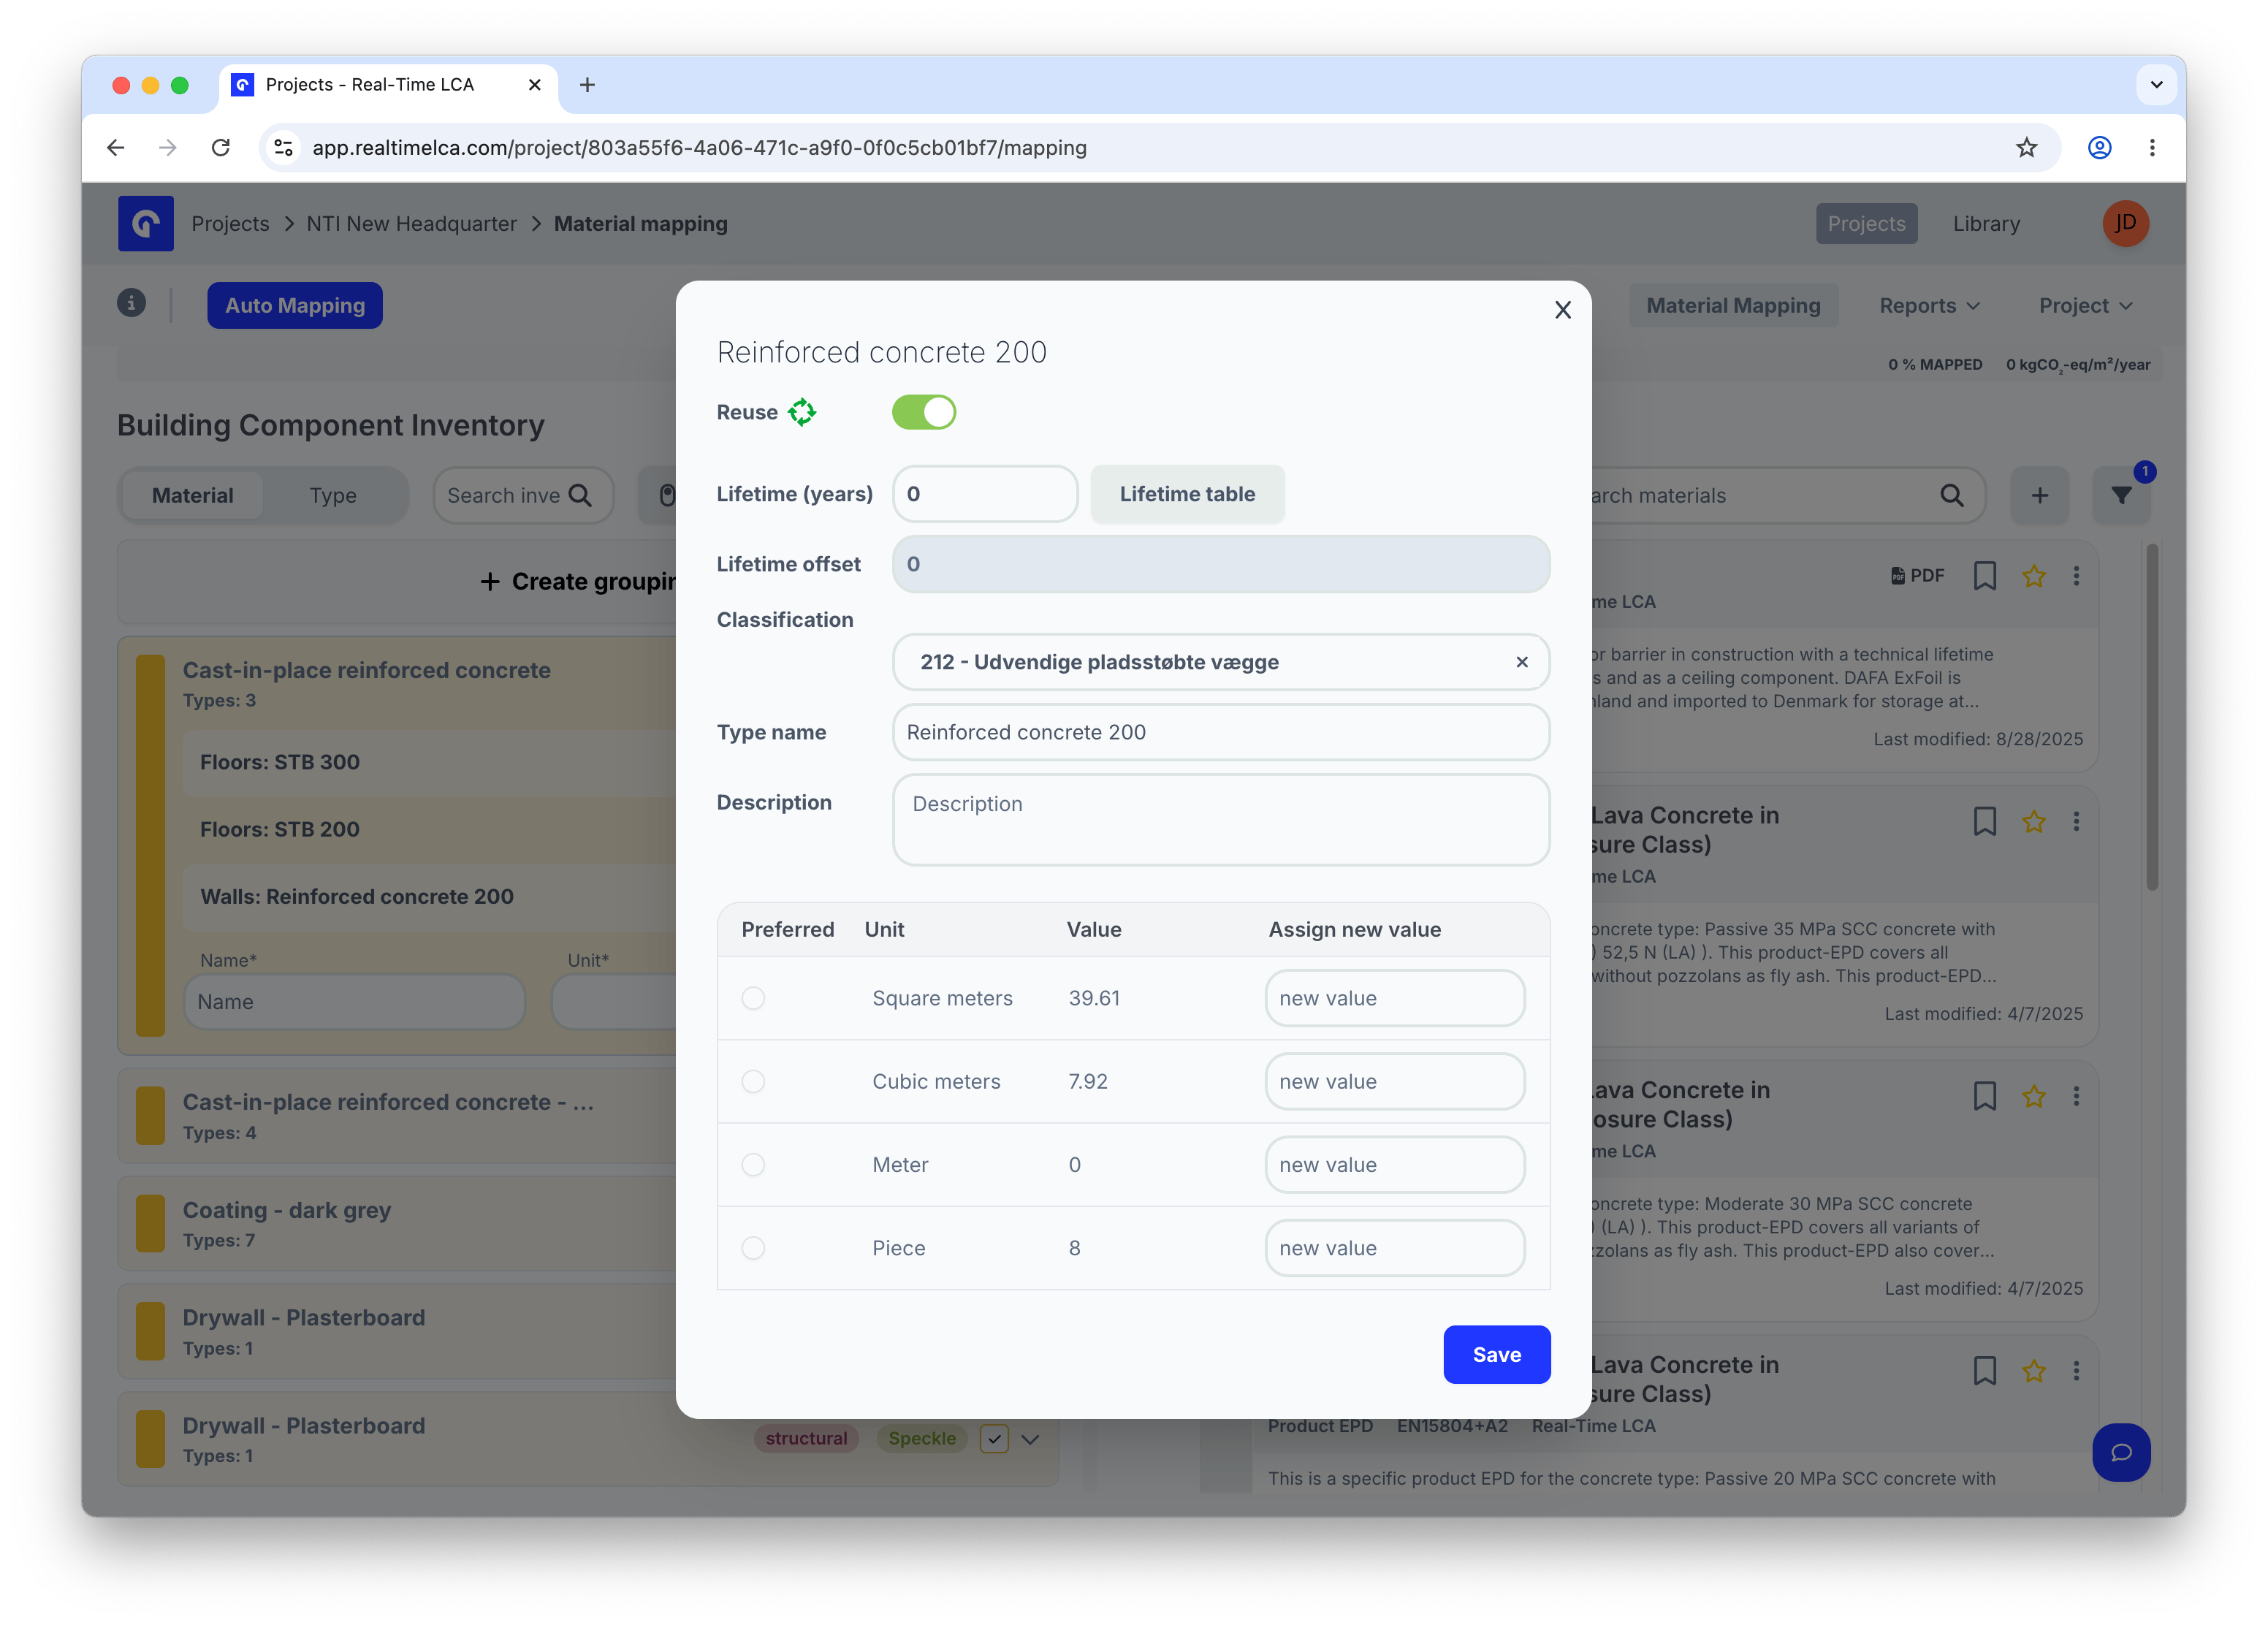
Task: Clear the 212 classification selection
Action: tap(1521, 662)
